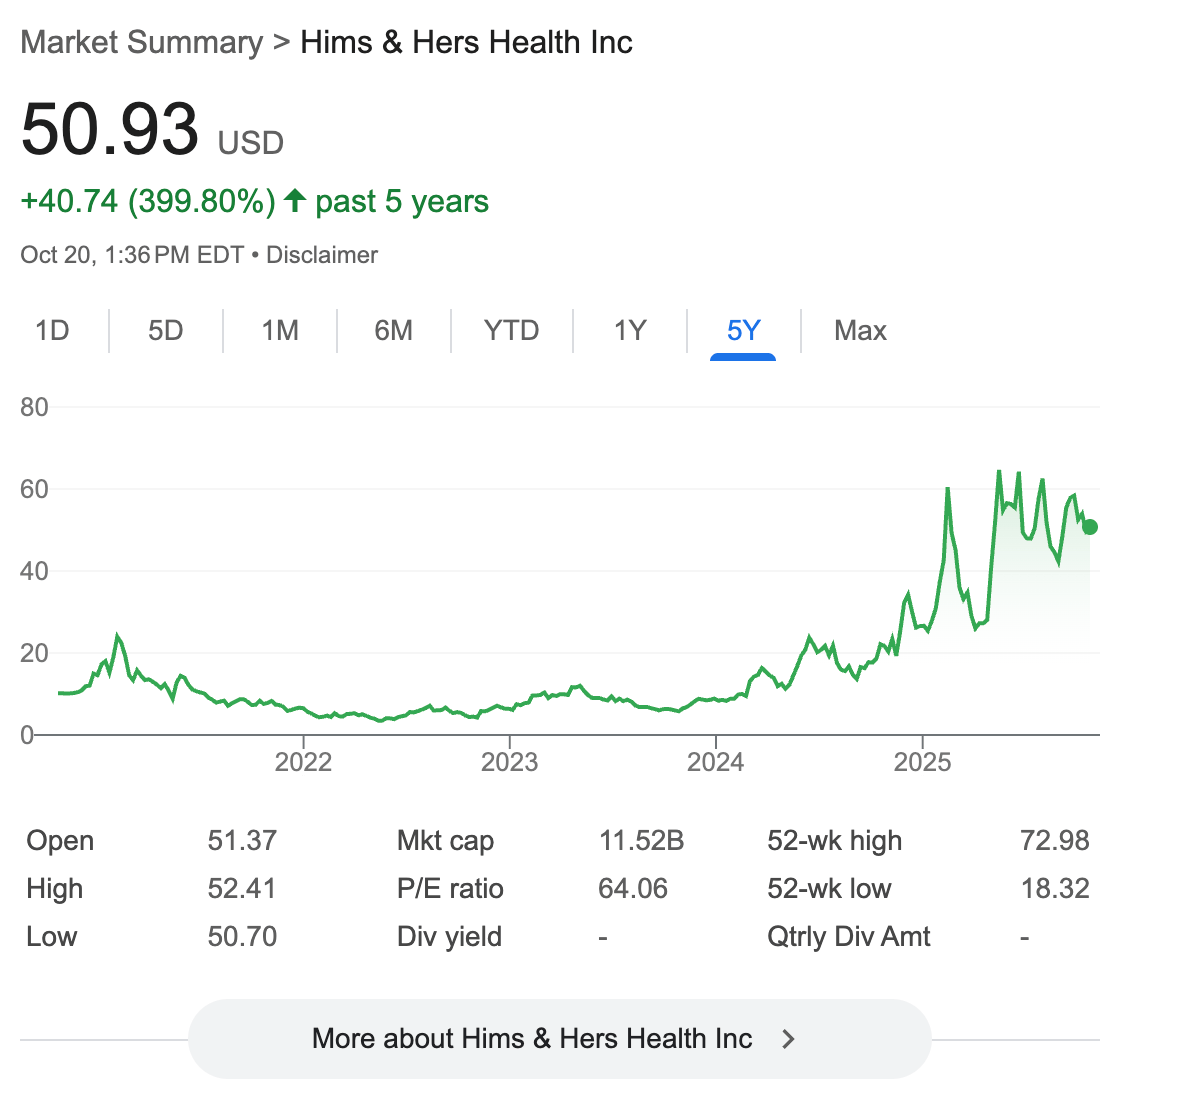Select the YTD range tab
Viewport: 1198px width, 1107px height.
click(511, 331)
